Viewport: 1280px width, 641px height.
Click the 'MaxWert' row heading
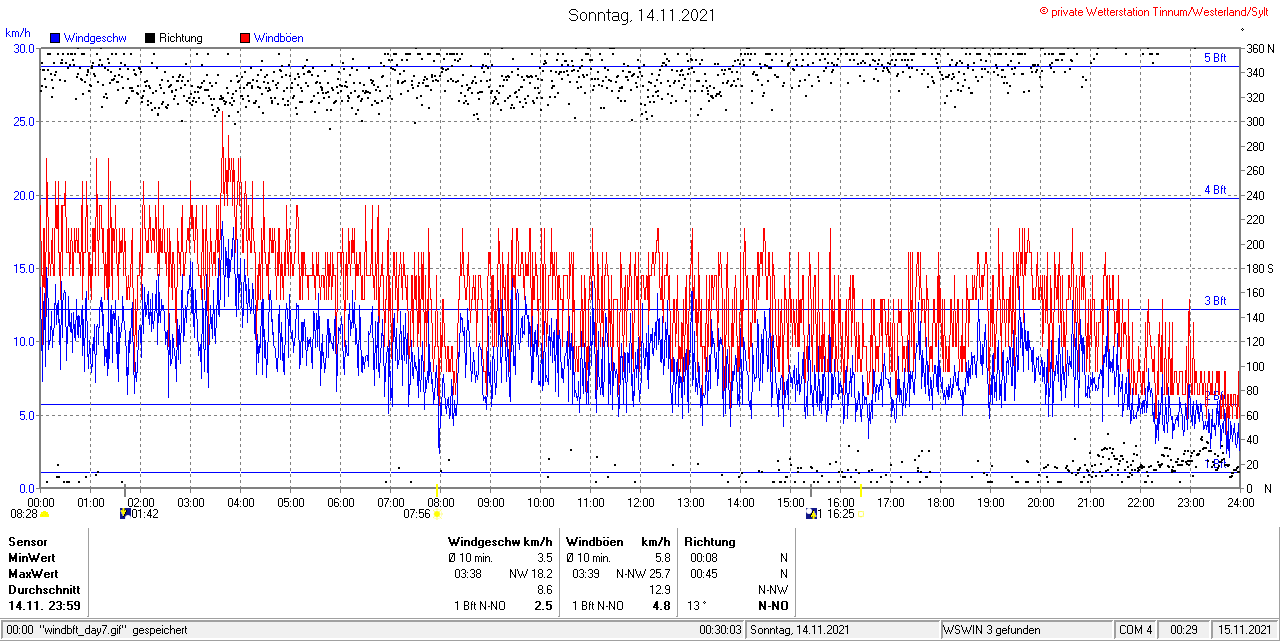[33, 574]
